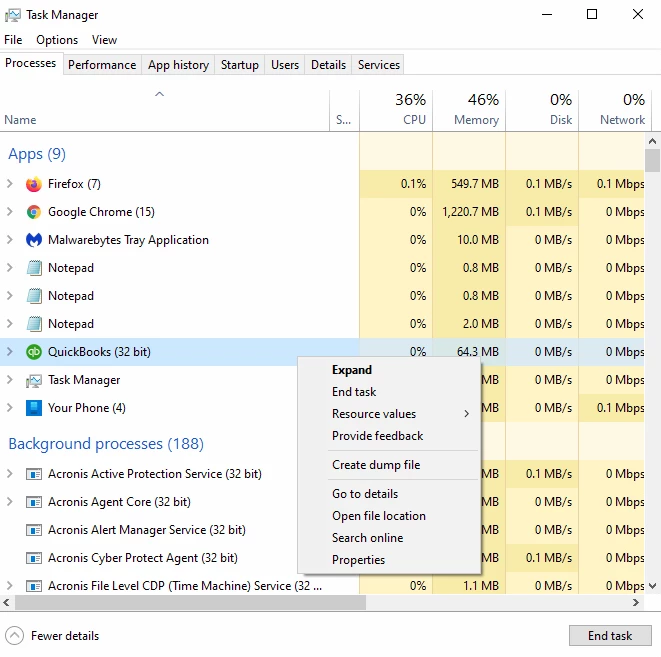Select Provide feedback from context menu
This screenshot has width=661, height=657.
(x=390, y=436)
